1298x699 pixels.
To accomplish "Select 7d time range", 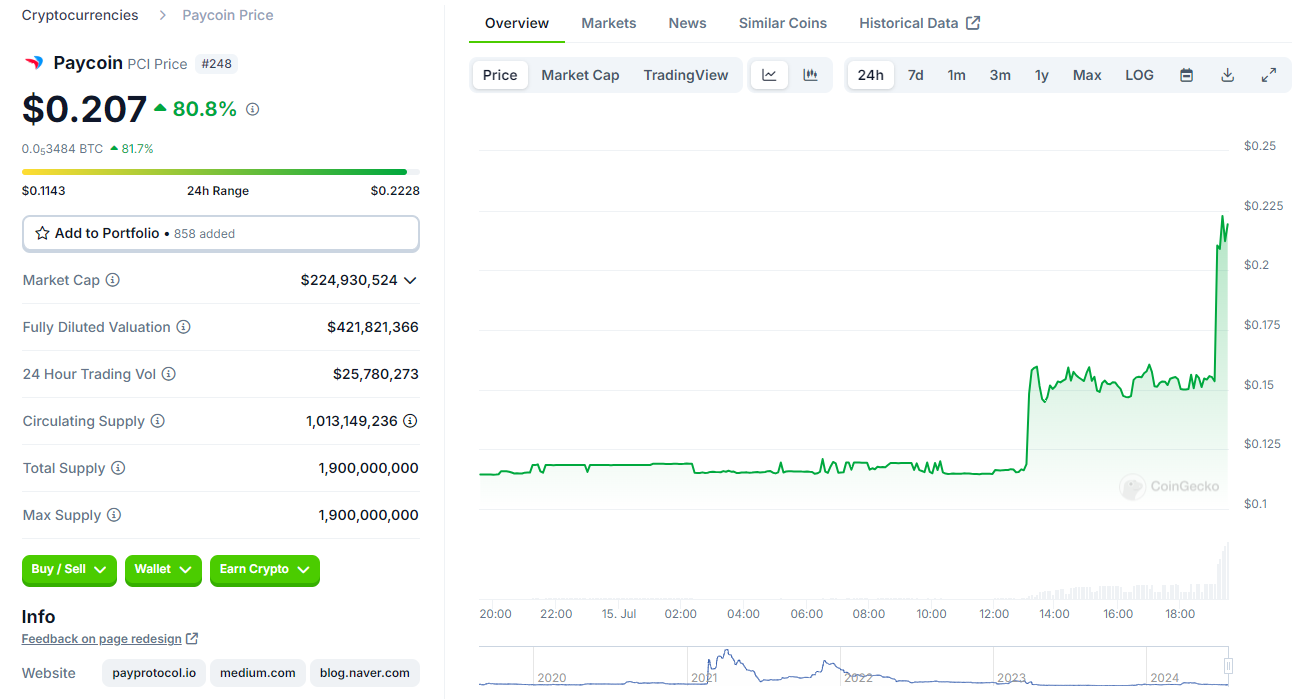I will click(915, 75).
